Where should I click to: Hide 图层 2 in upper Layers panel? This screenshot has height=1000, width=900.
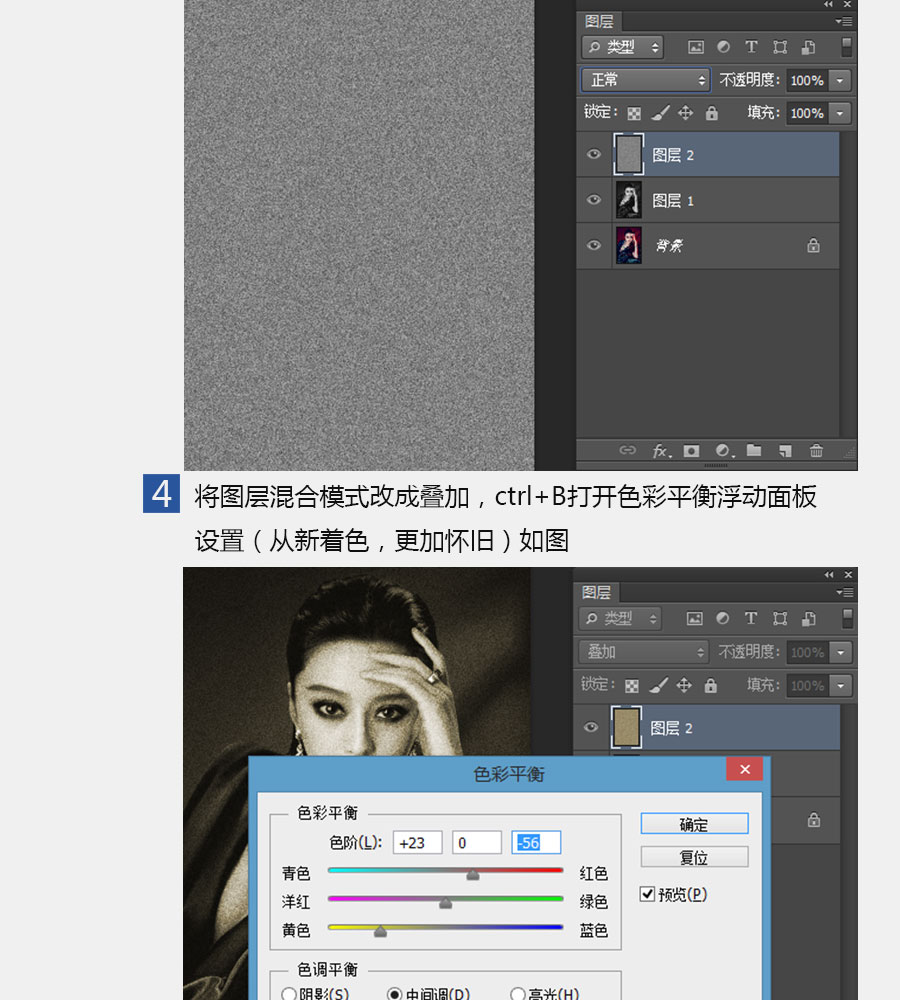pos(593,154)
